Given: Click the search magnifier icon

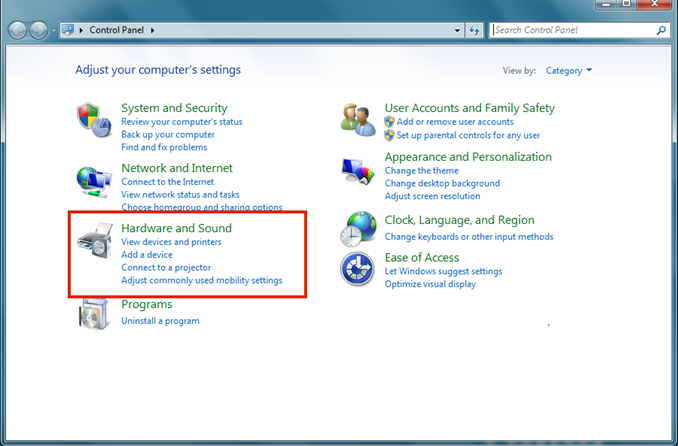Looking at the screenshot, I should coord(661,30).
